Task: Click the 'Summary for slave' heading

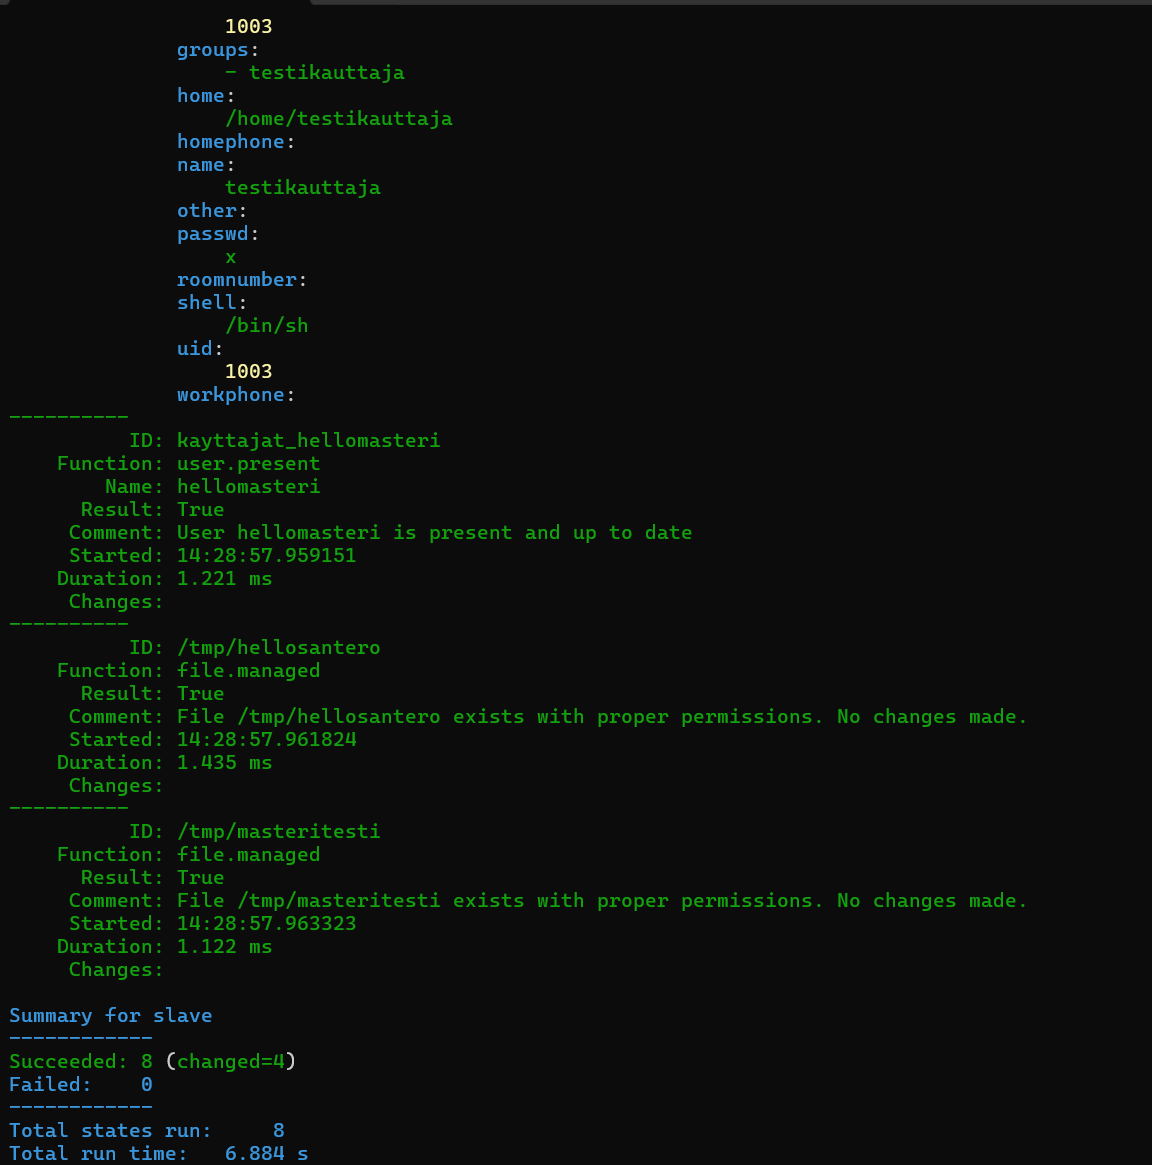Action: (110, 1015)
